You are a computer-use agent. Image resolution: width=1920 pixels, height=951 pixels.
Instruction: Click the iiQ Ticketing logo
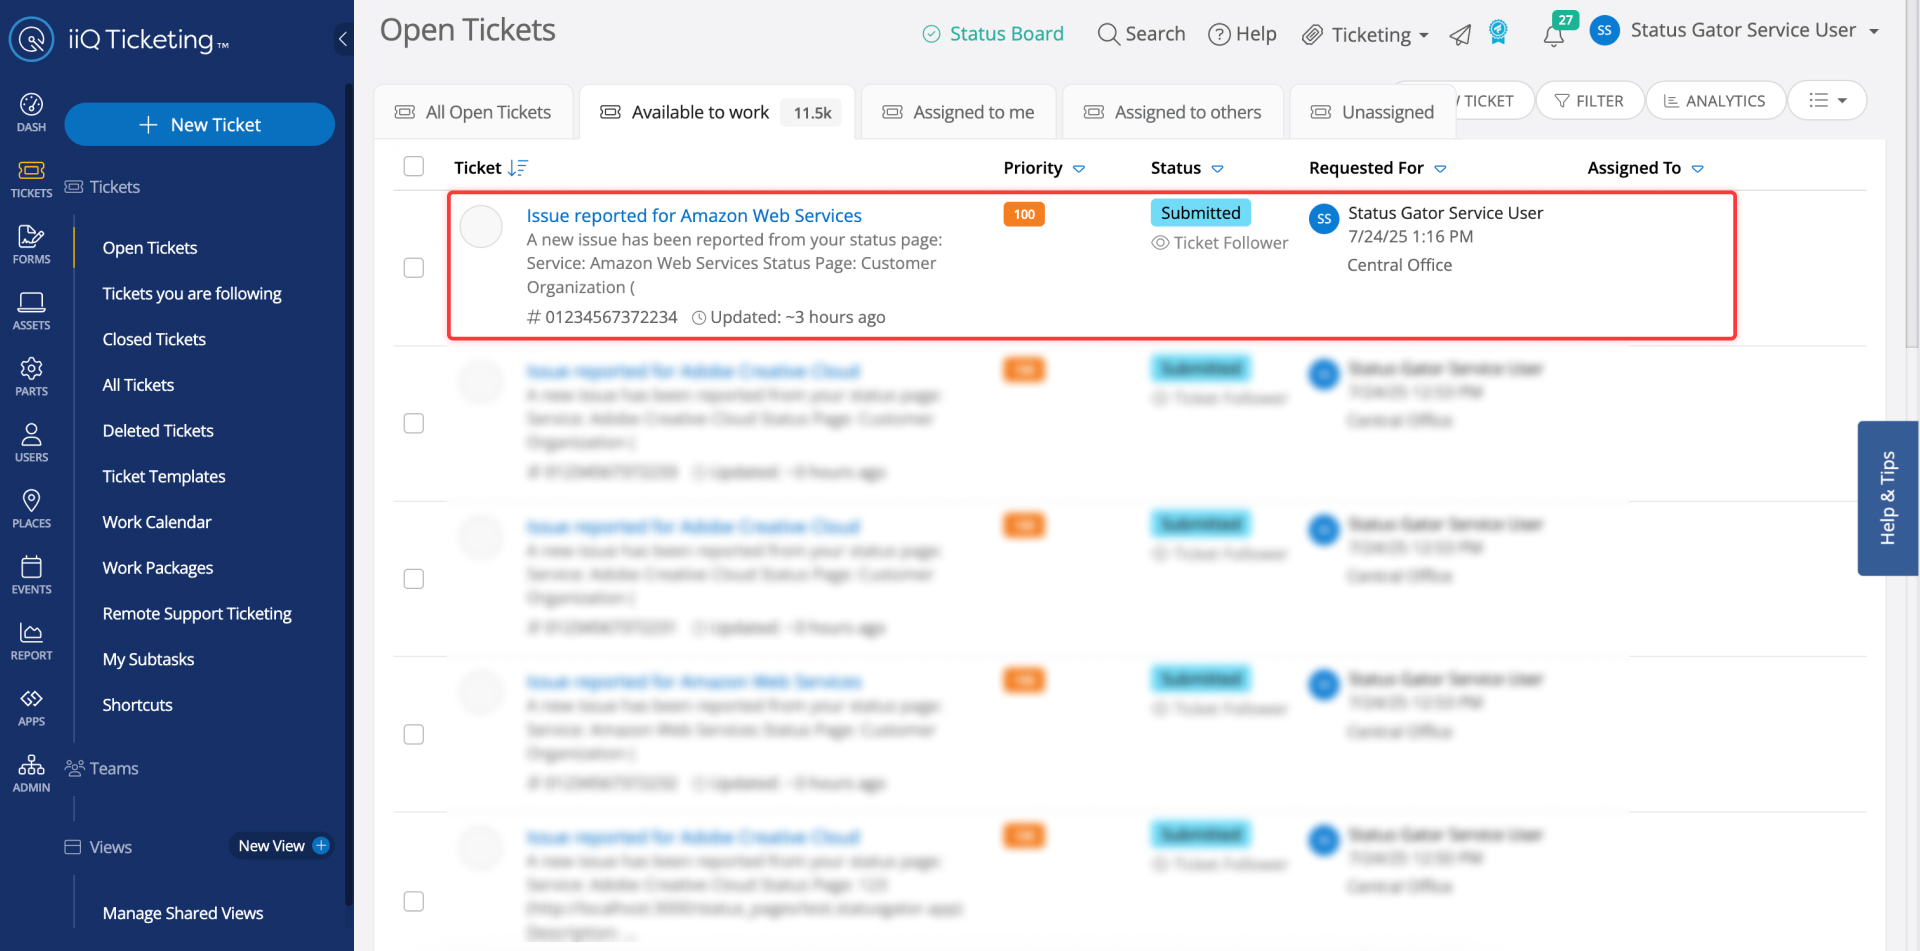coord(119,39)
